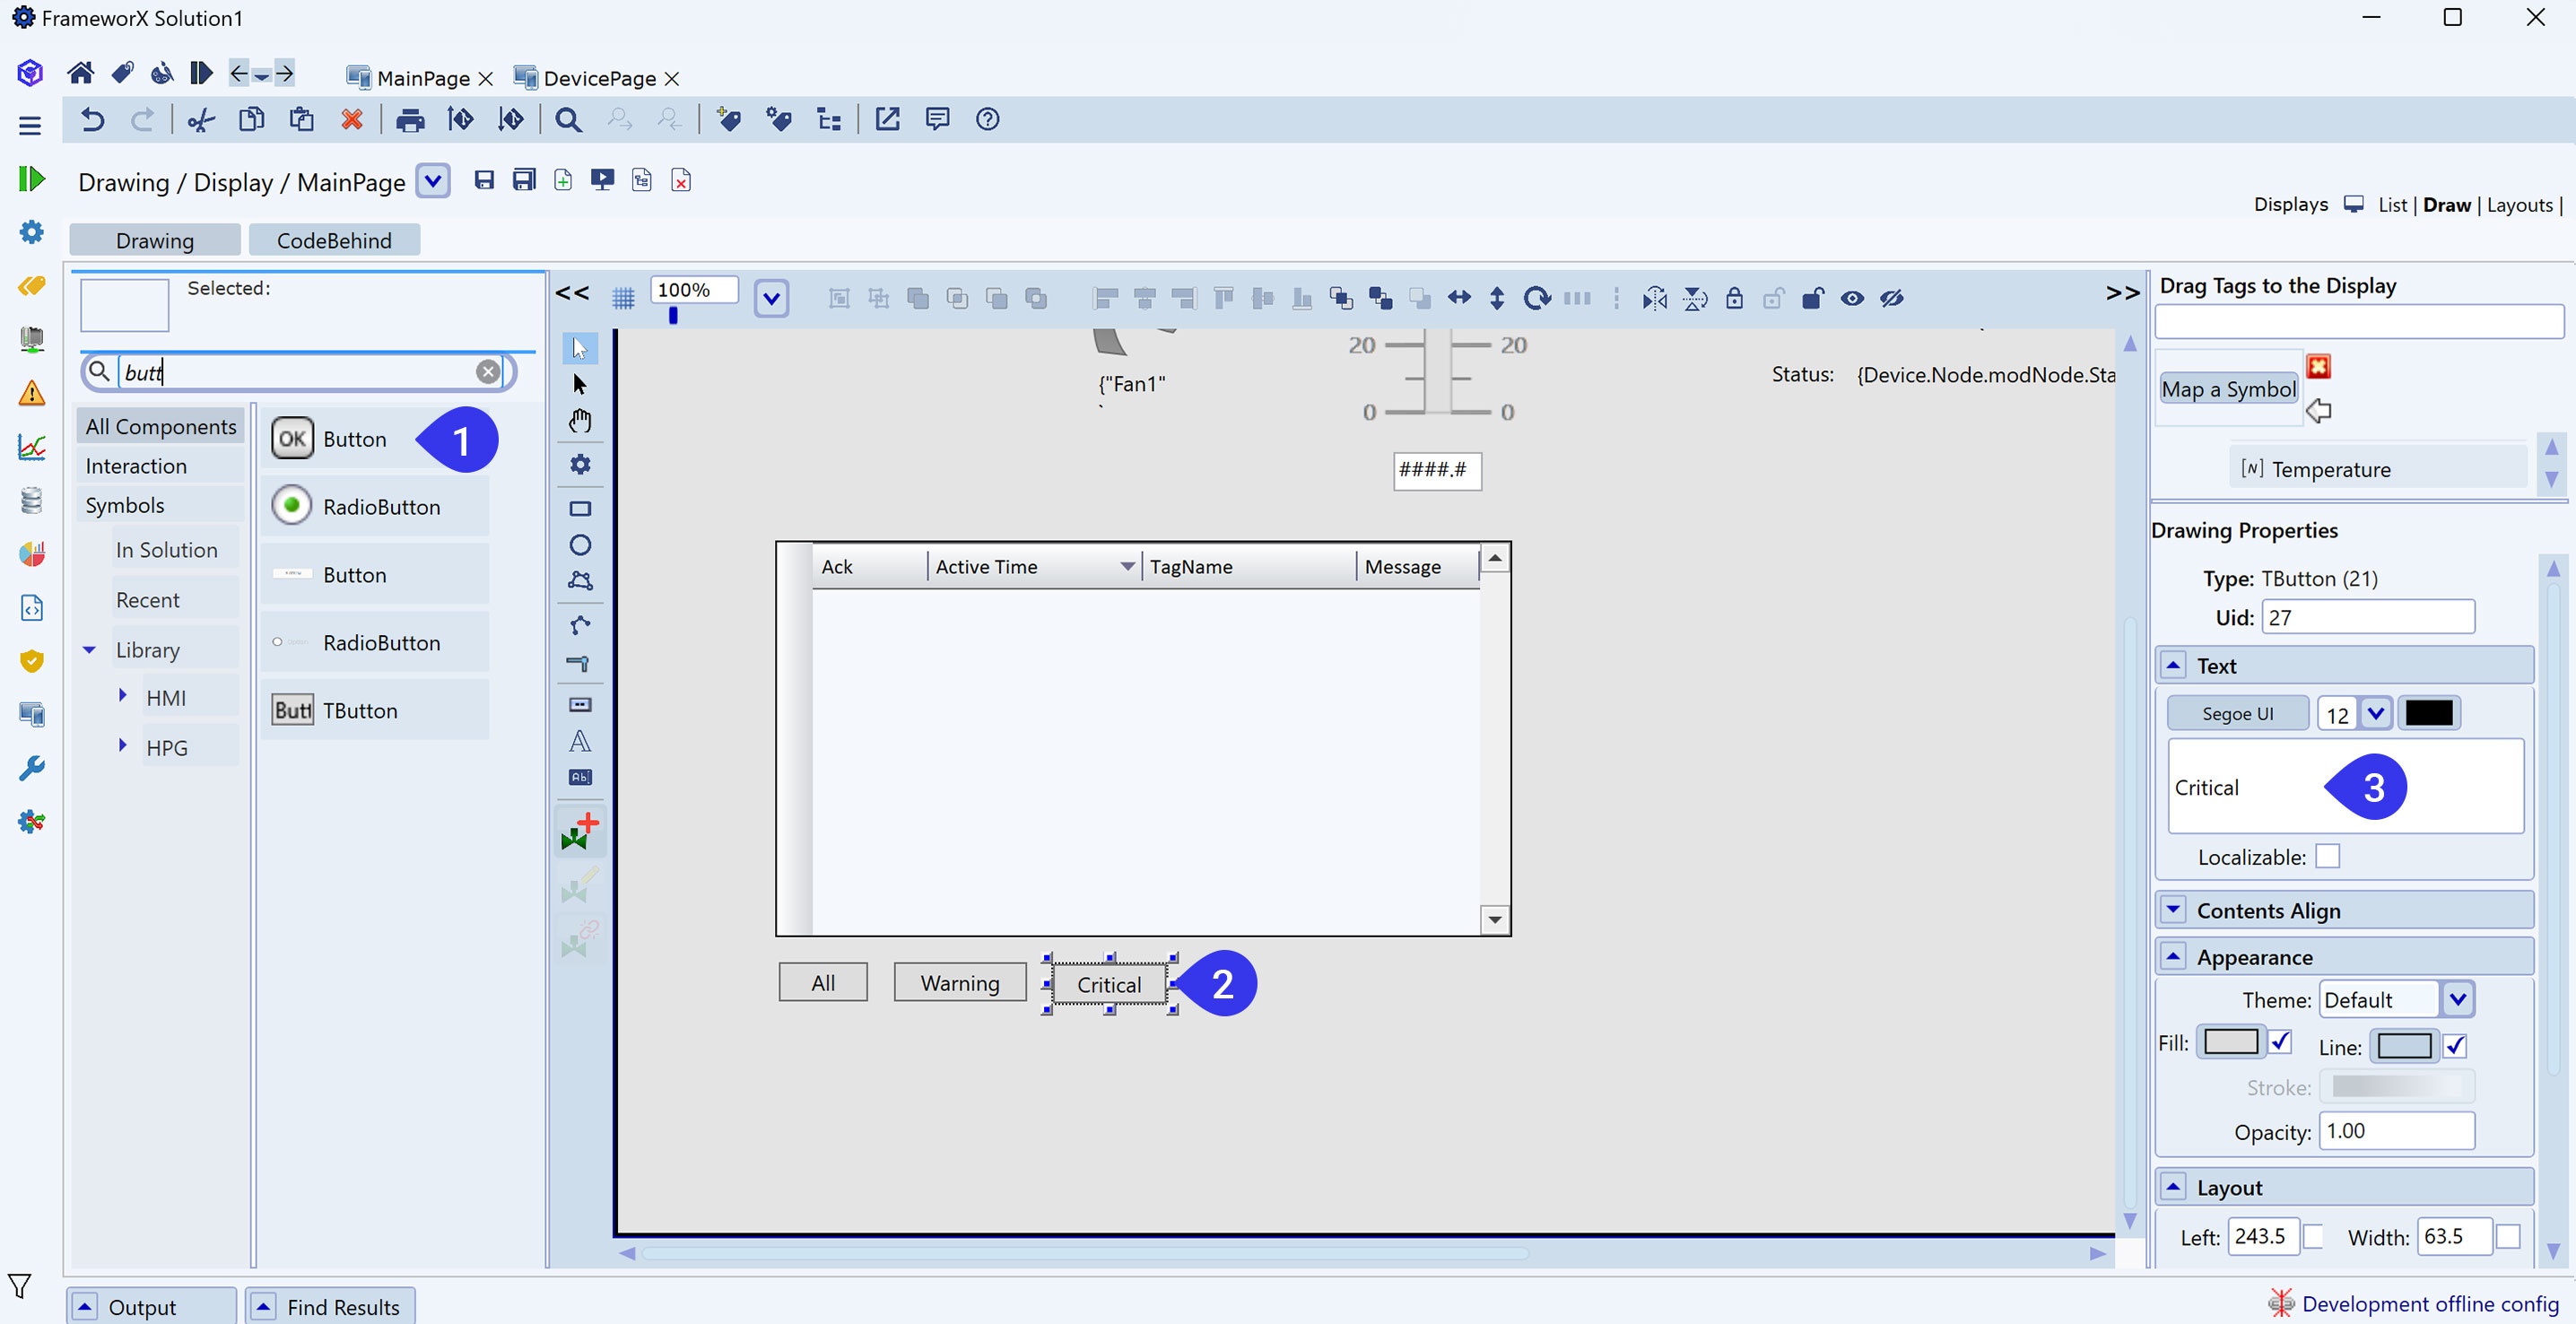Open the Trend chart sidebar icon
Viewport: 2576px width, 1324px height.
[x=32, y=446]
